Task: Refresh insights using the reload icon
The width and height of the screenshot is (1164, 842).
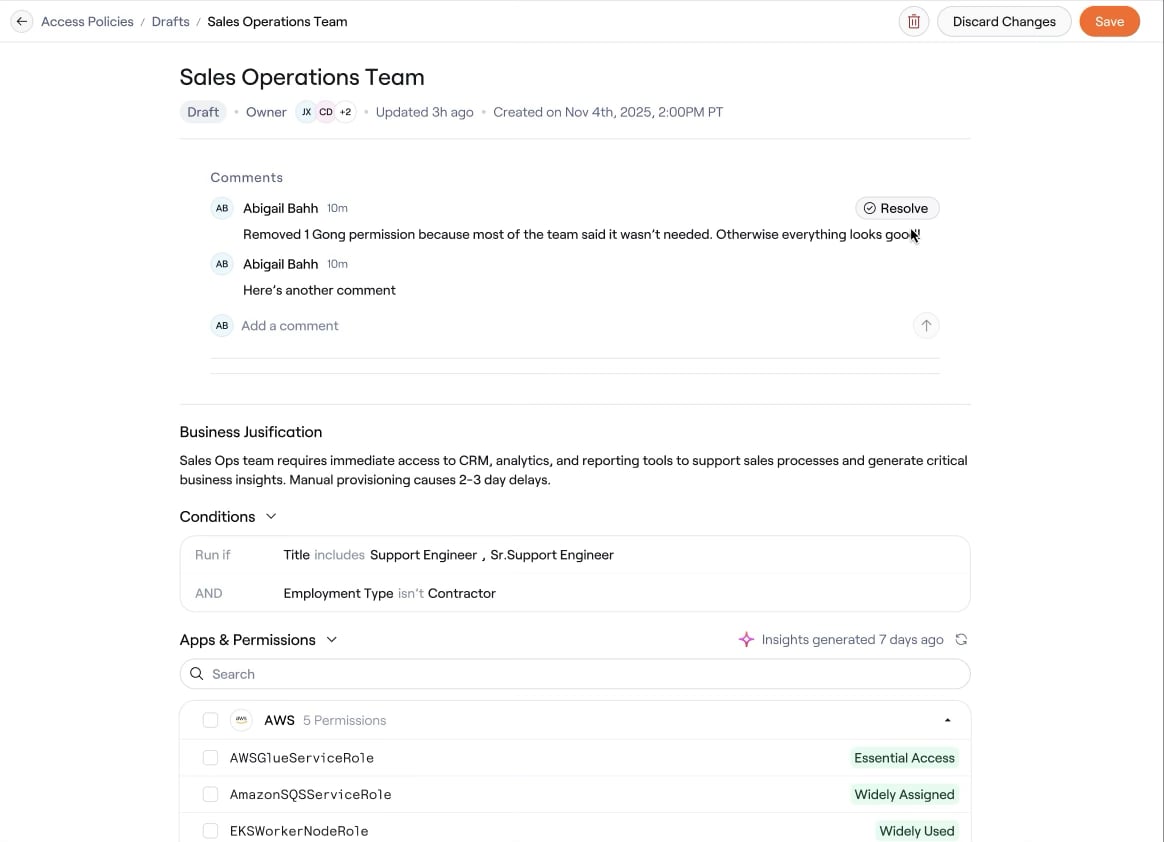Action: tap(961, 639)
